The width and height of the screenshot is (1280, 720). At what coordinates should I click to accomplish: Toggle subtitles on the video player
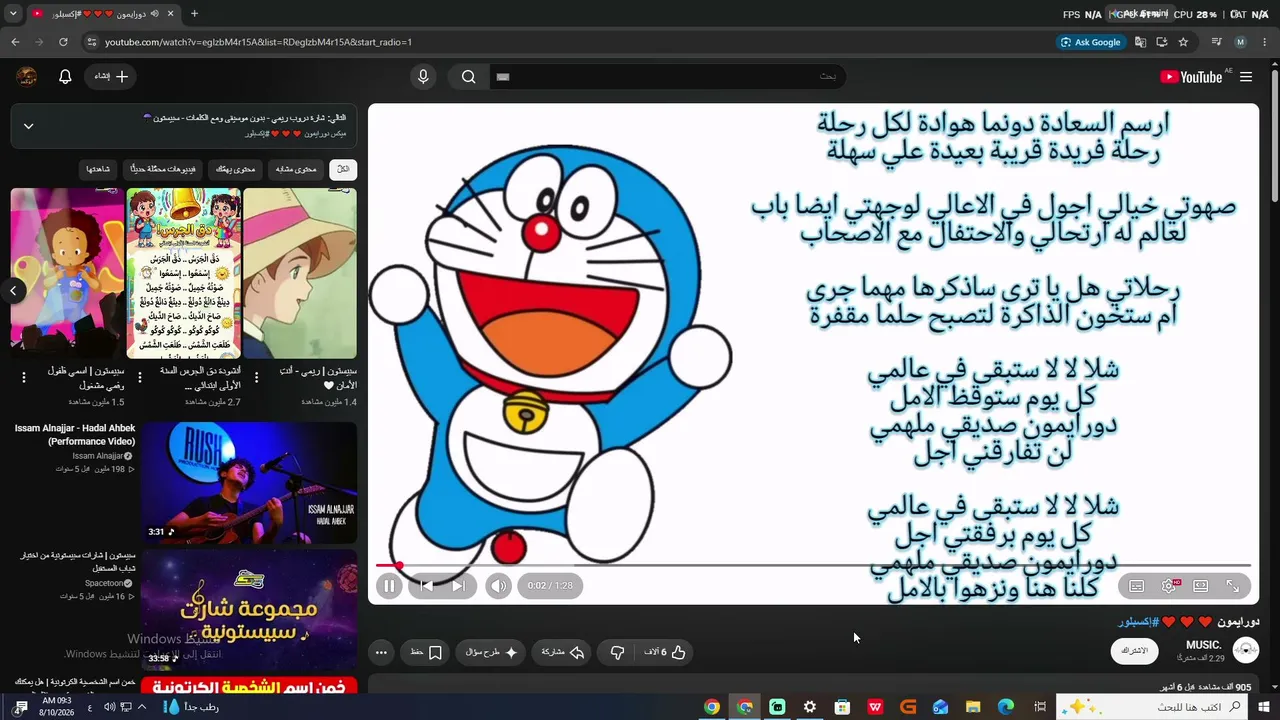[1136, 586]
